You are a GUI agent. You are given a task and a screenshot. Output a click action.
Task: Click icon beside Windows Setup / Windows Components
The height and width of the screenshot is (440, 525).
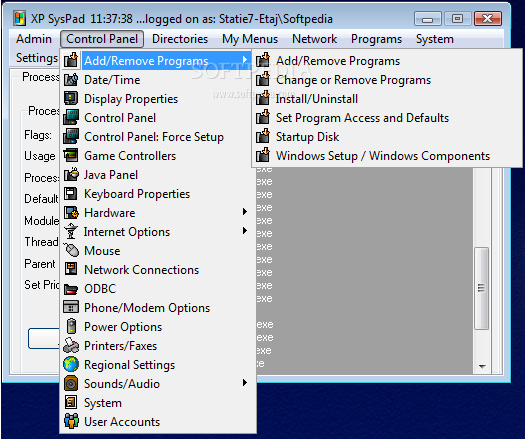263,155
